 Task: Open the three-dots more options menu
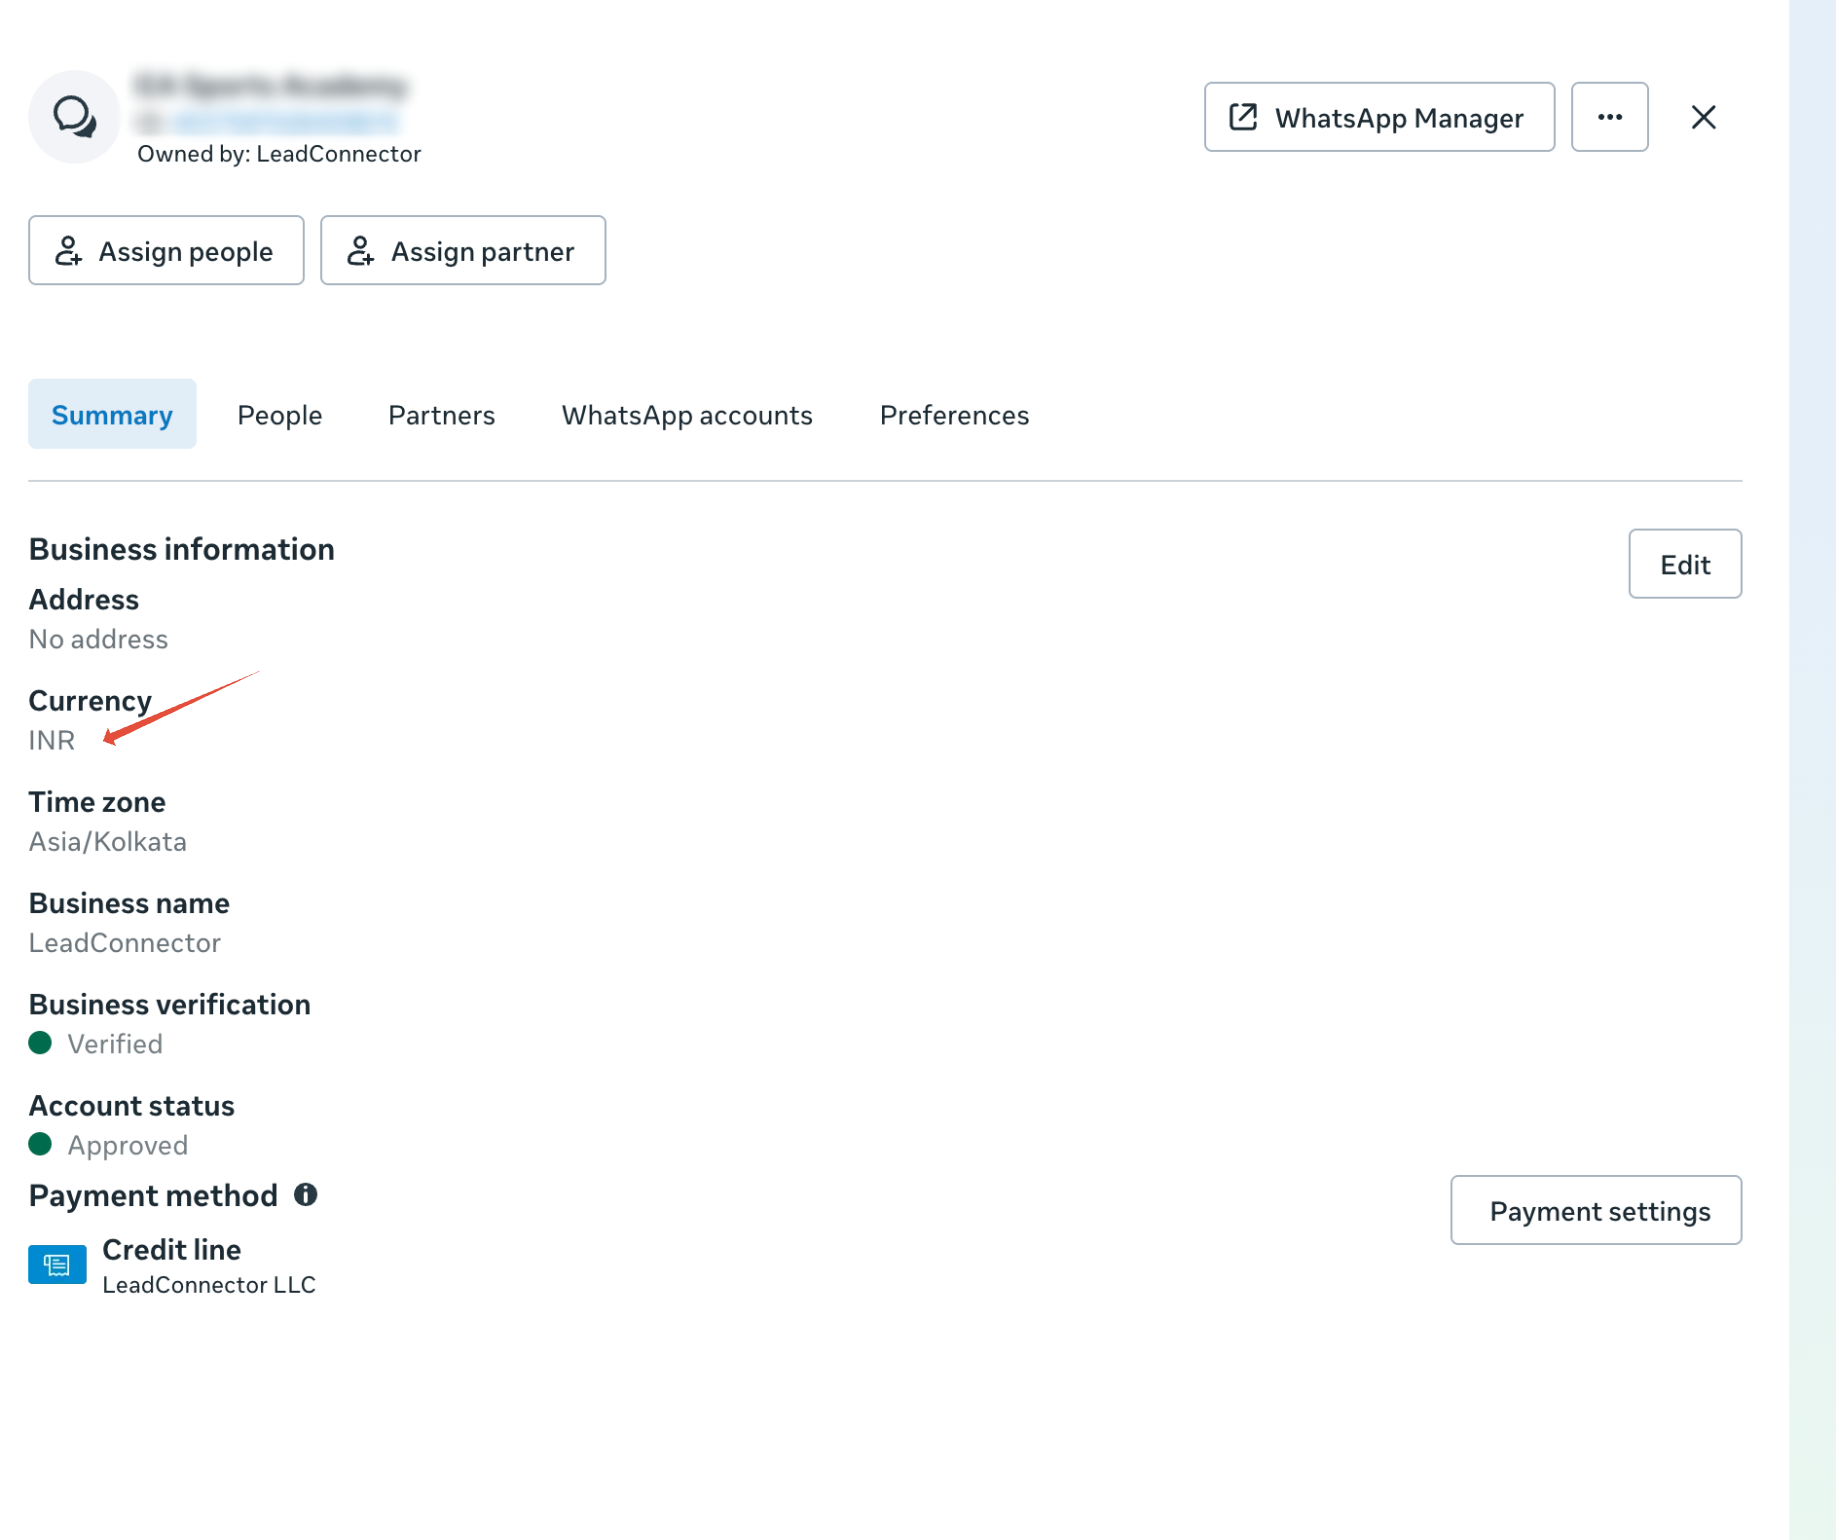(1609, 117)
